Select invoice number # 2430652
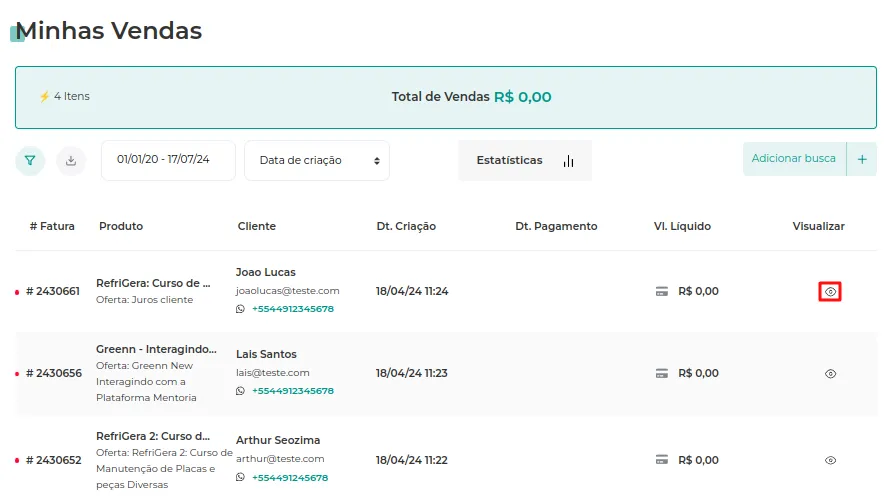889x501 pixels. click(x=54, y=460)
